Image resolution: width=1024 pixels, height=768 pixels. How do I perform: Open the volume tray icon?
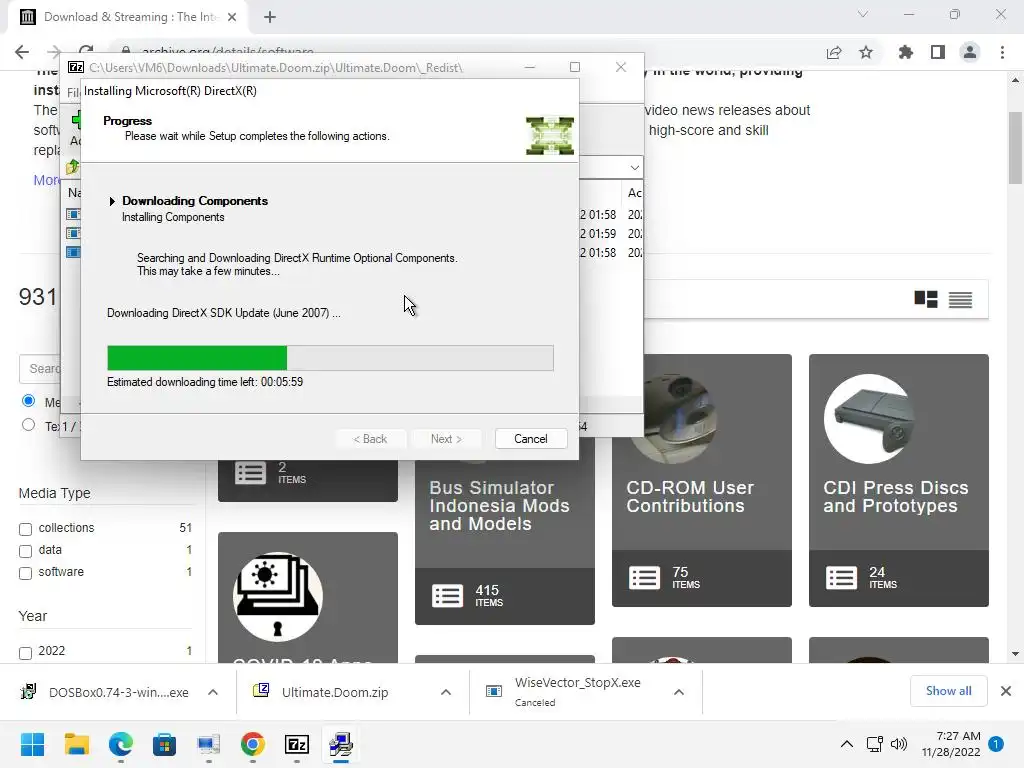coord(899,744)
